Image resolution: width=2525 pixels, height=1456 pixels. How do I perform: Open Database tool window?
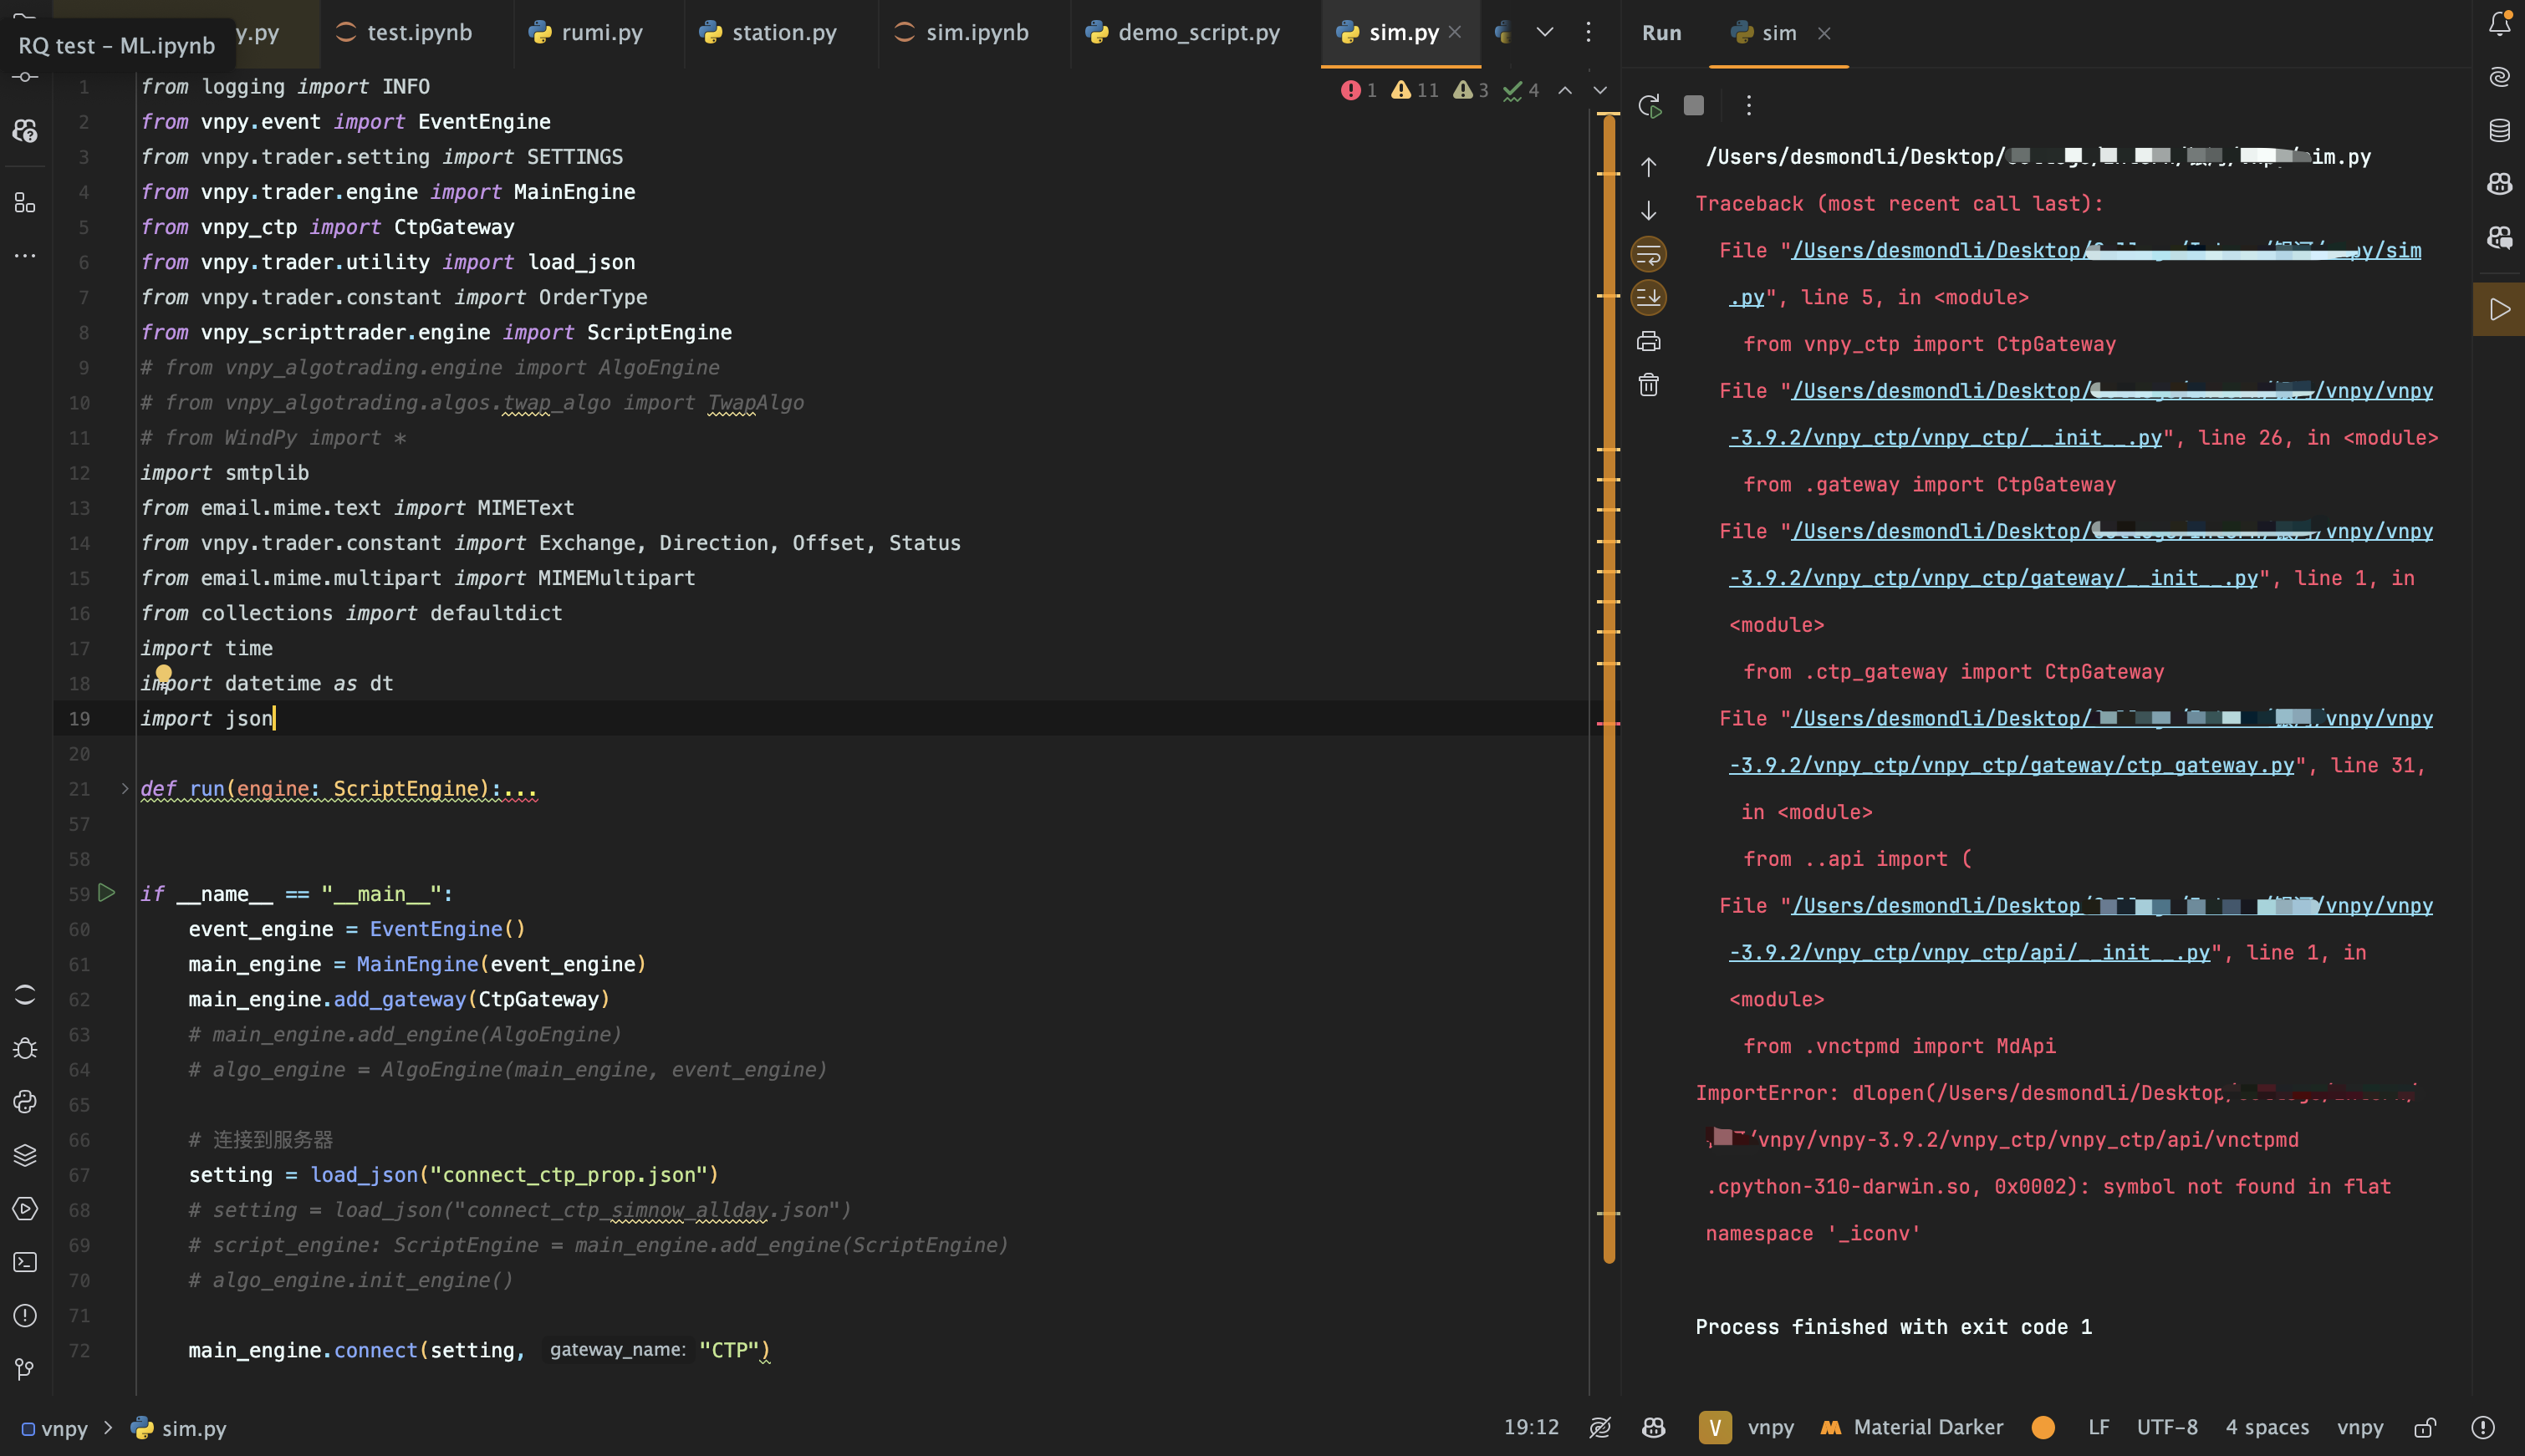(2499, 130)
